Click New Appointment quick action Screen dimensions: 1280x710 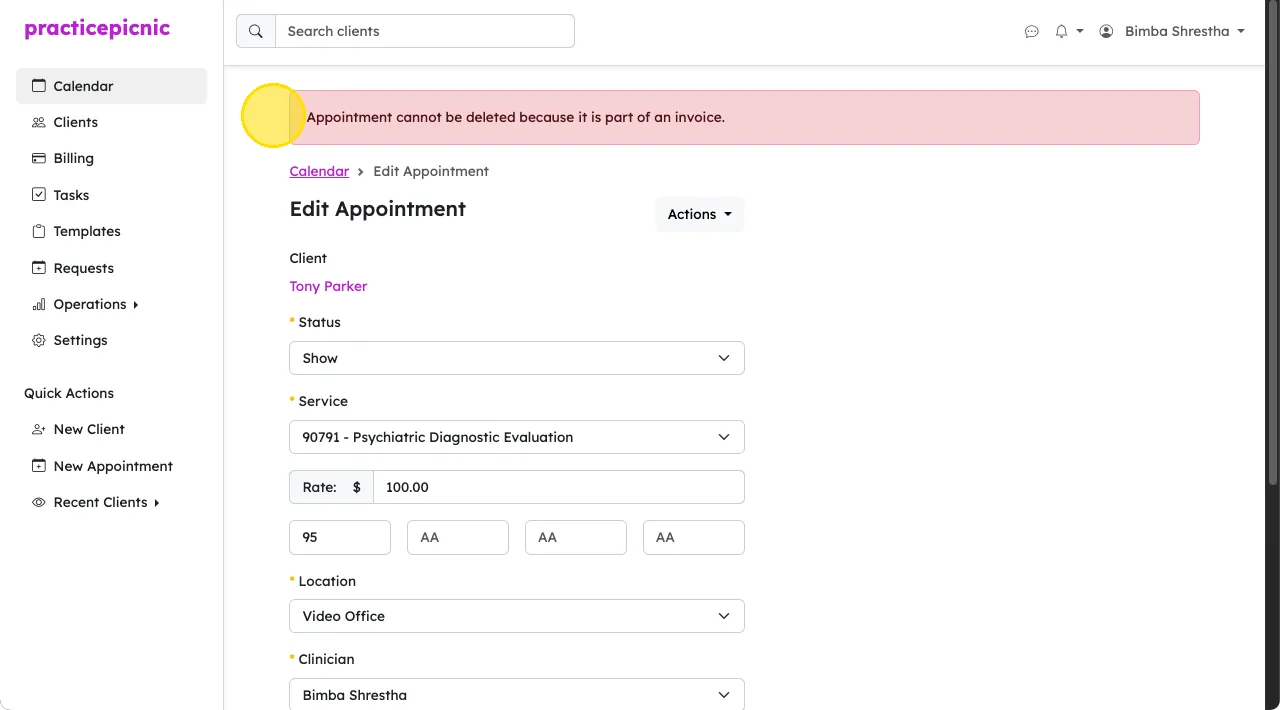(111, 466)
